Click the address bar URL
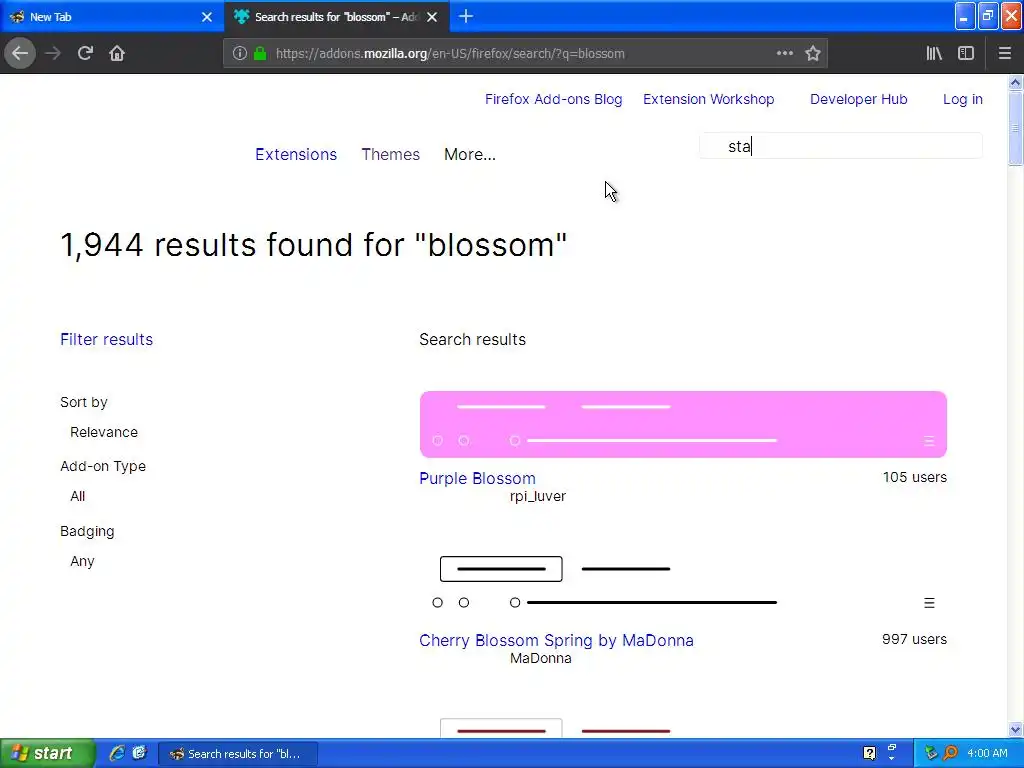1024x768 pixels. [450, 54]
